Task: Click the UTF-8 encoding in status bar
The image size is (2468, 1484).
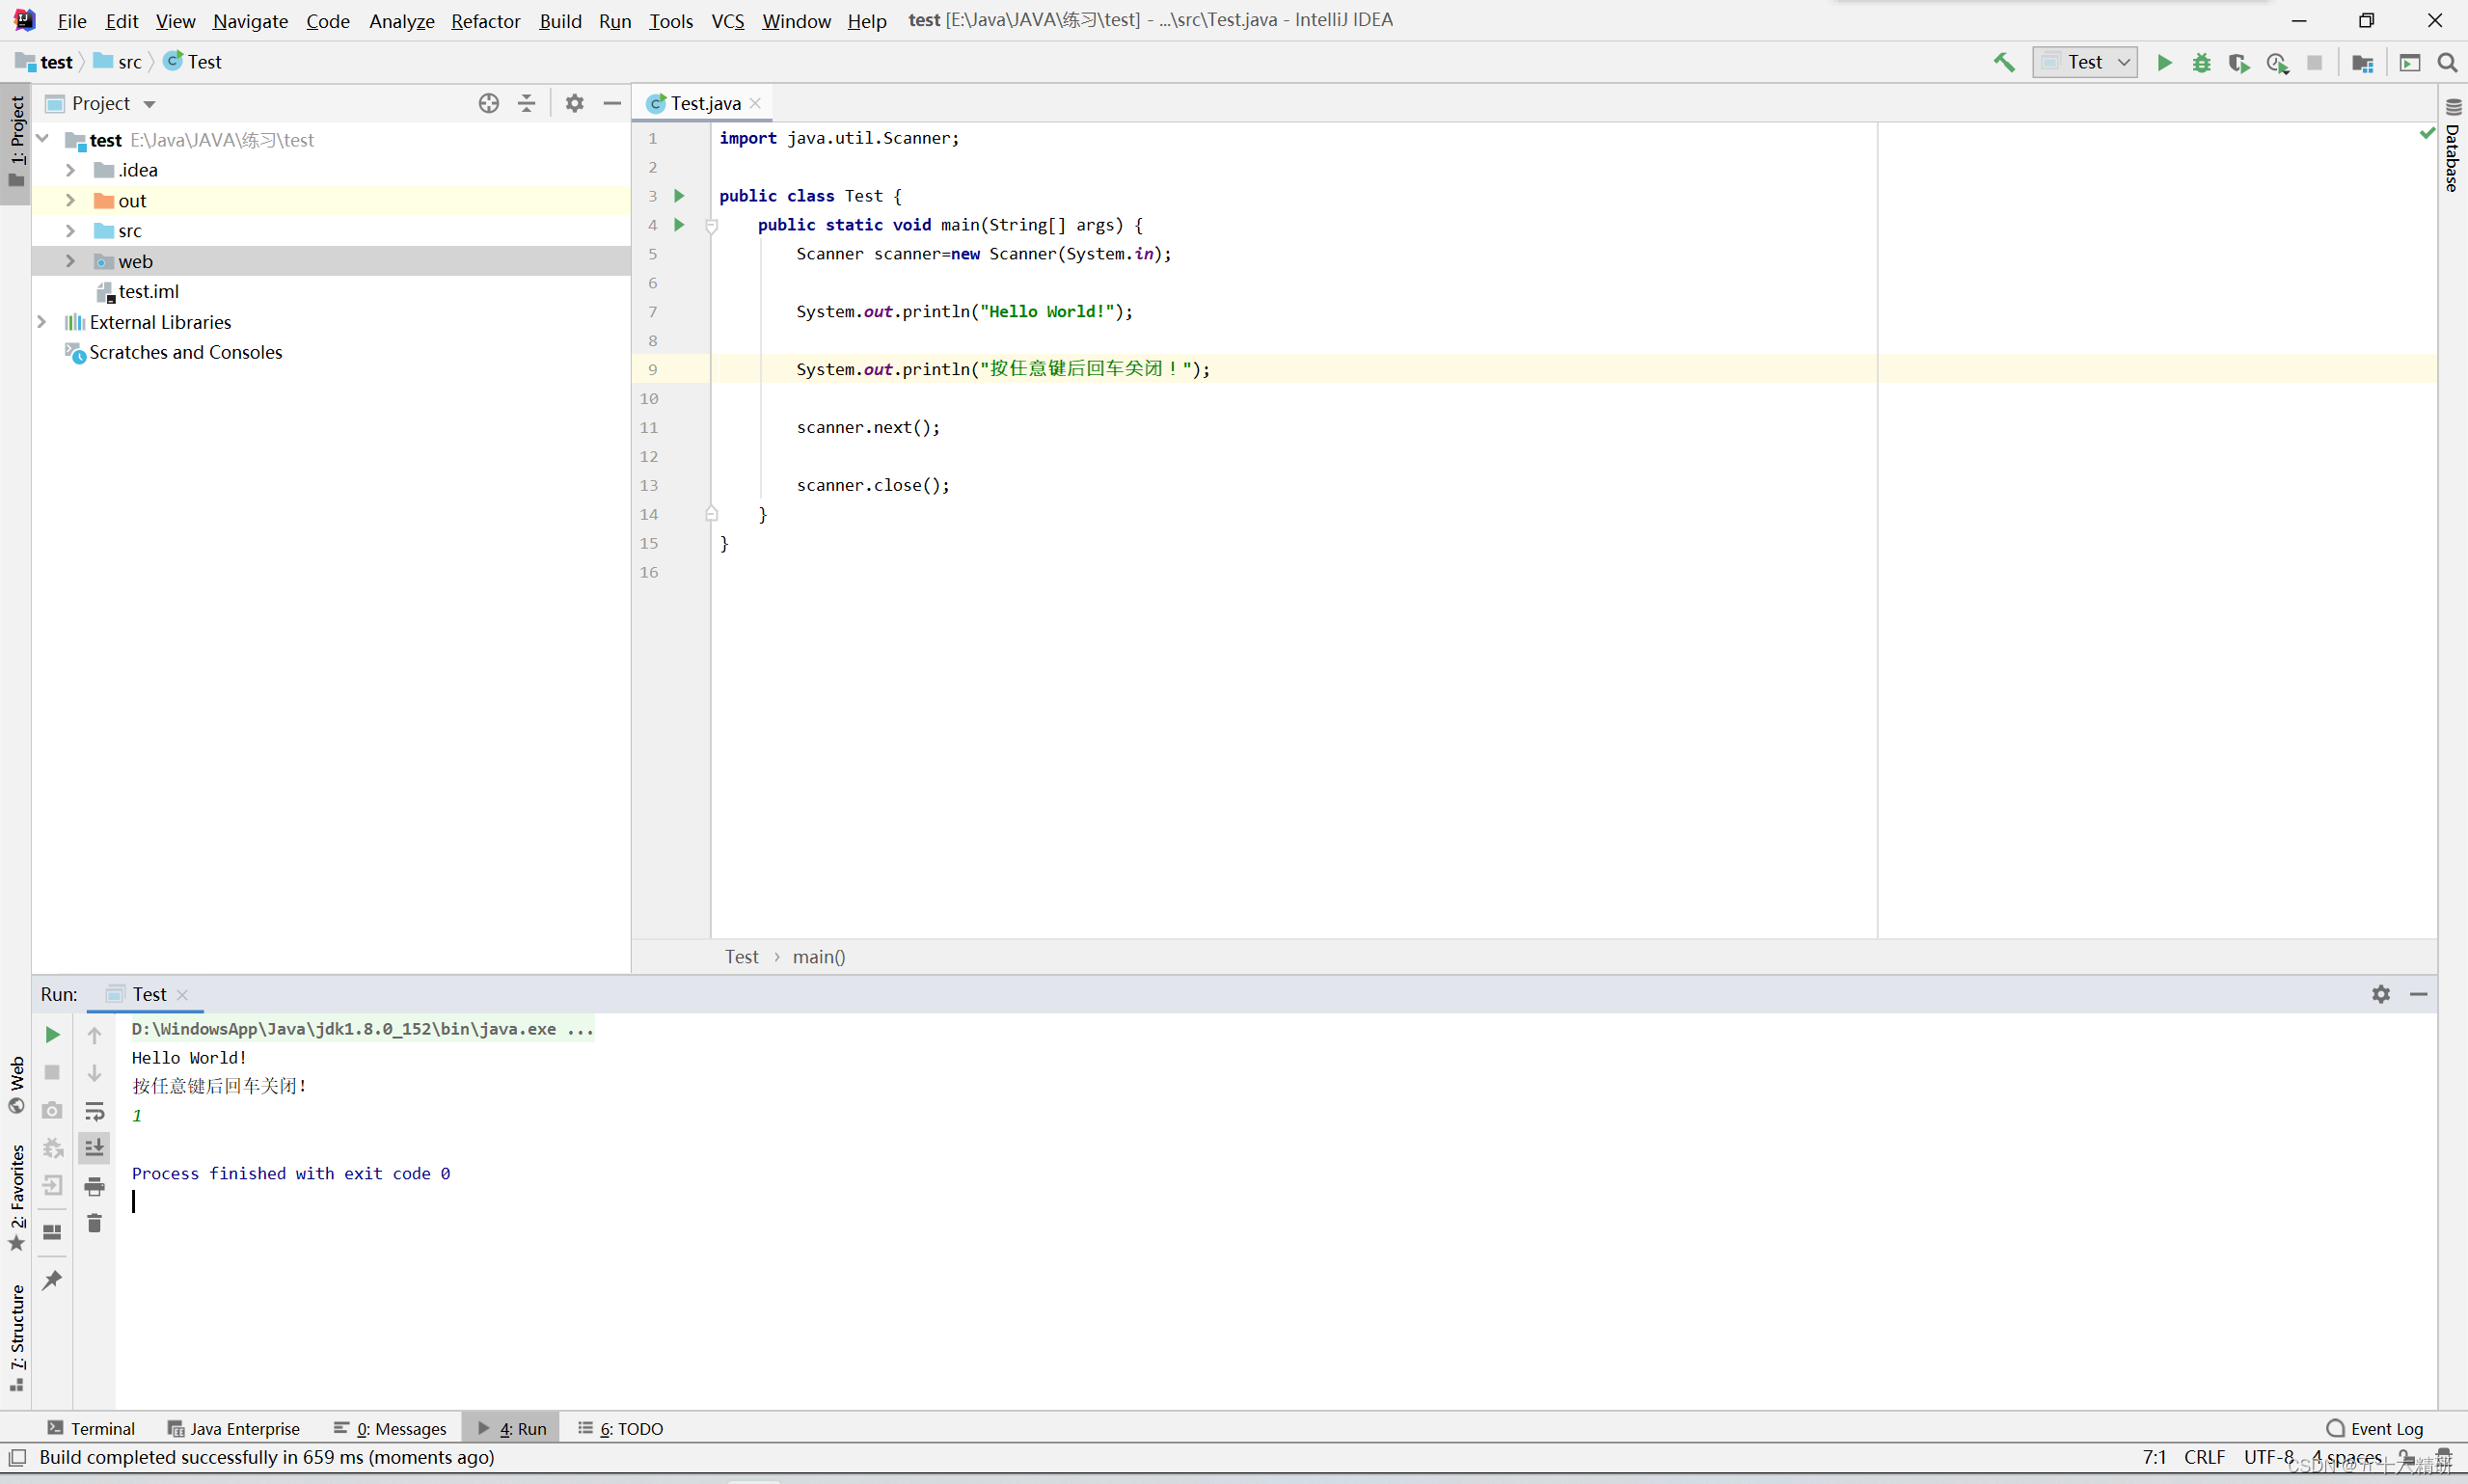Action: coord(2268,1456)
